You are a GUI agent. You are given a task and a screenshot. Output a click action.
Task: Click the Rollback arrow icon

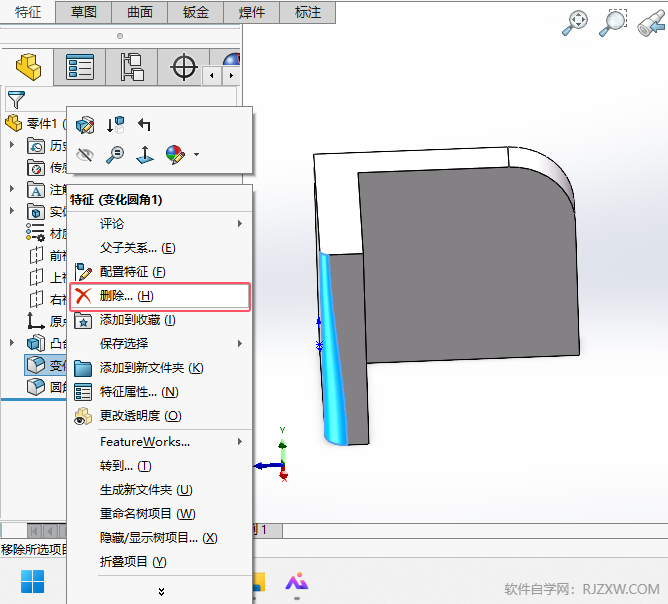pyautogui.click(x=144, y=125)
